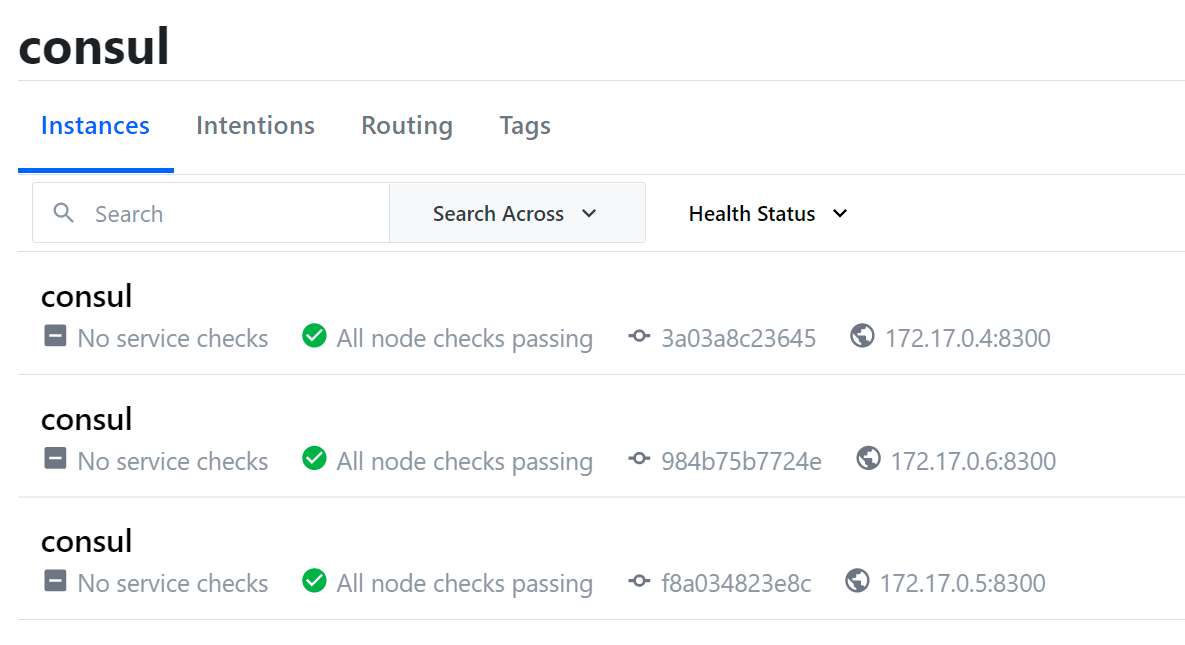The width and height of the screenshot is (1185, 645).
Task: Switch to the Instances tab
Action: coord(95,126)
